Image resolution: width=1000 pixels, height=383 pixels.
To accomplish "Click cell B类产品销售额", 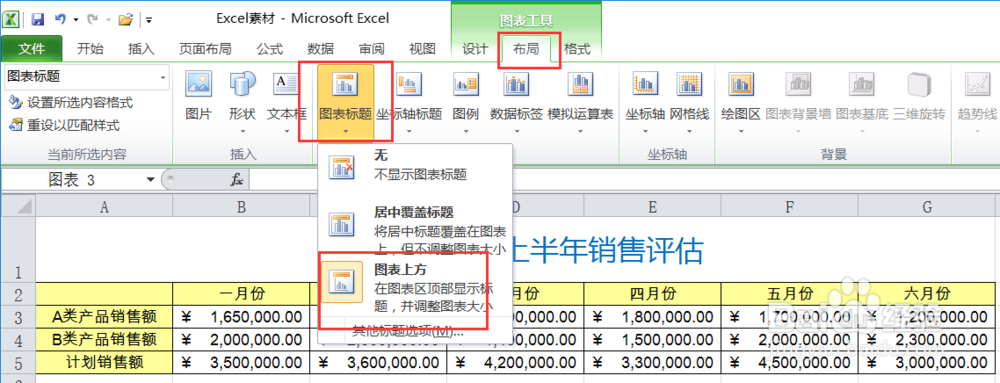I will click(x=103, y=339).
